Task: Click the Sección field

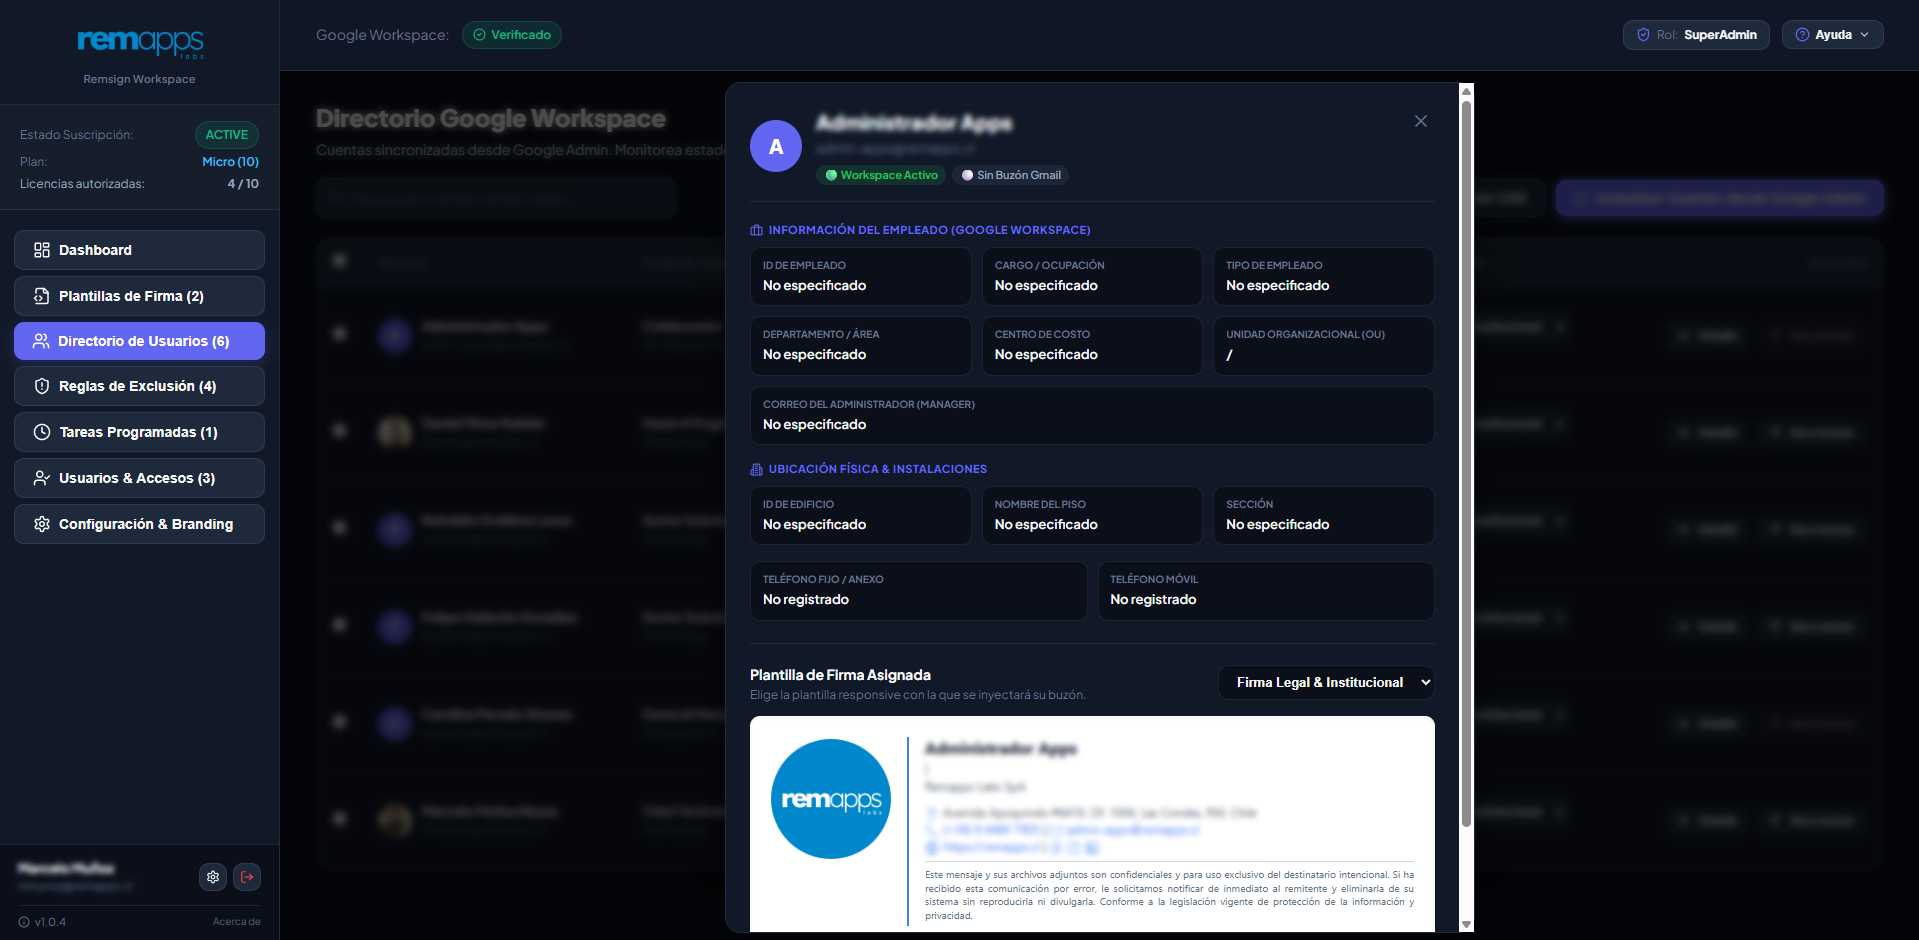Action: [x=1324, y=515]
